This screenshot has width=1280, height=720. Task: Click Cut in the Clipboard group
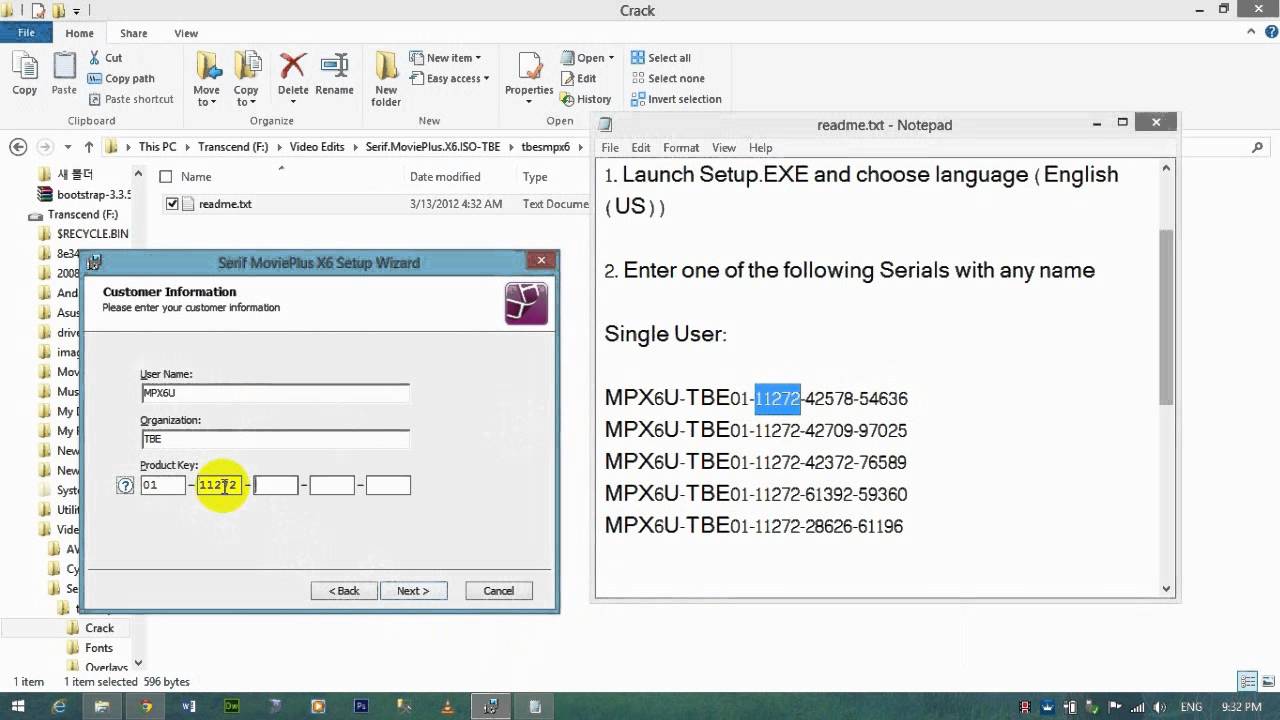point(105,58)
